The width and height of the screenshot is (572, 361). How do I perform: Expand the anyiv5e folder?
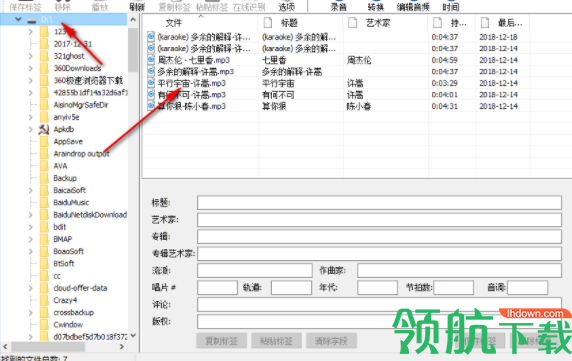[31, 117]
